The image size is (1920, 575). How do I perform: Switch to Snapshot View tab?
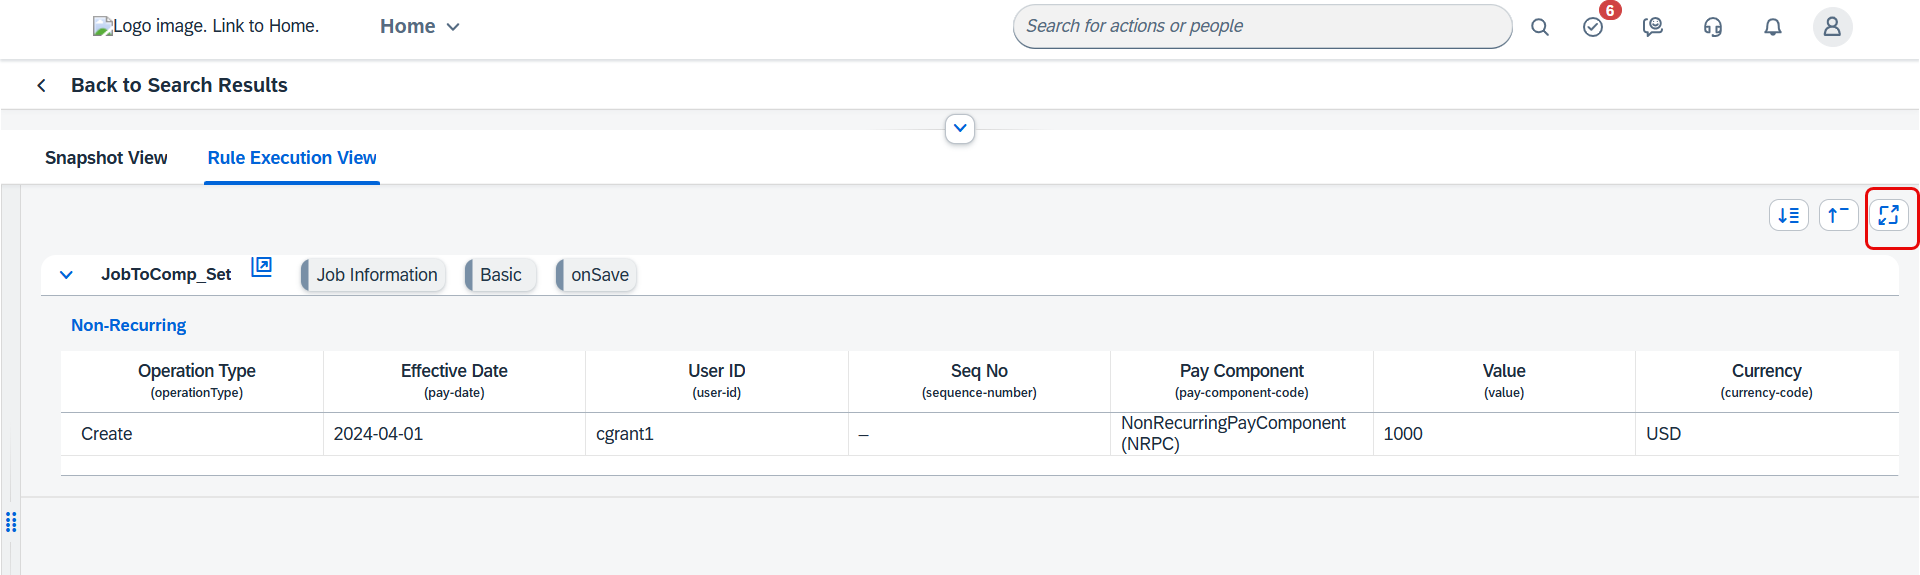point(106,158)
